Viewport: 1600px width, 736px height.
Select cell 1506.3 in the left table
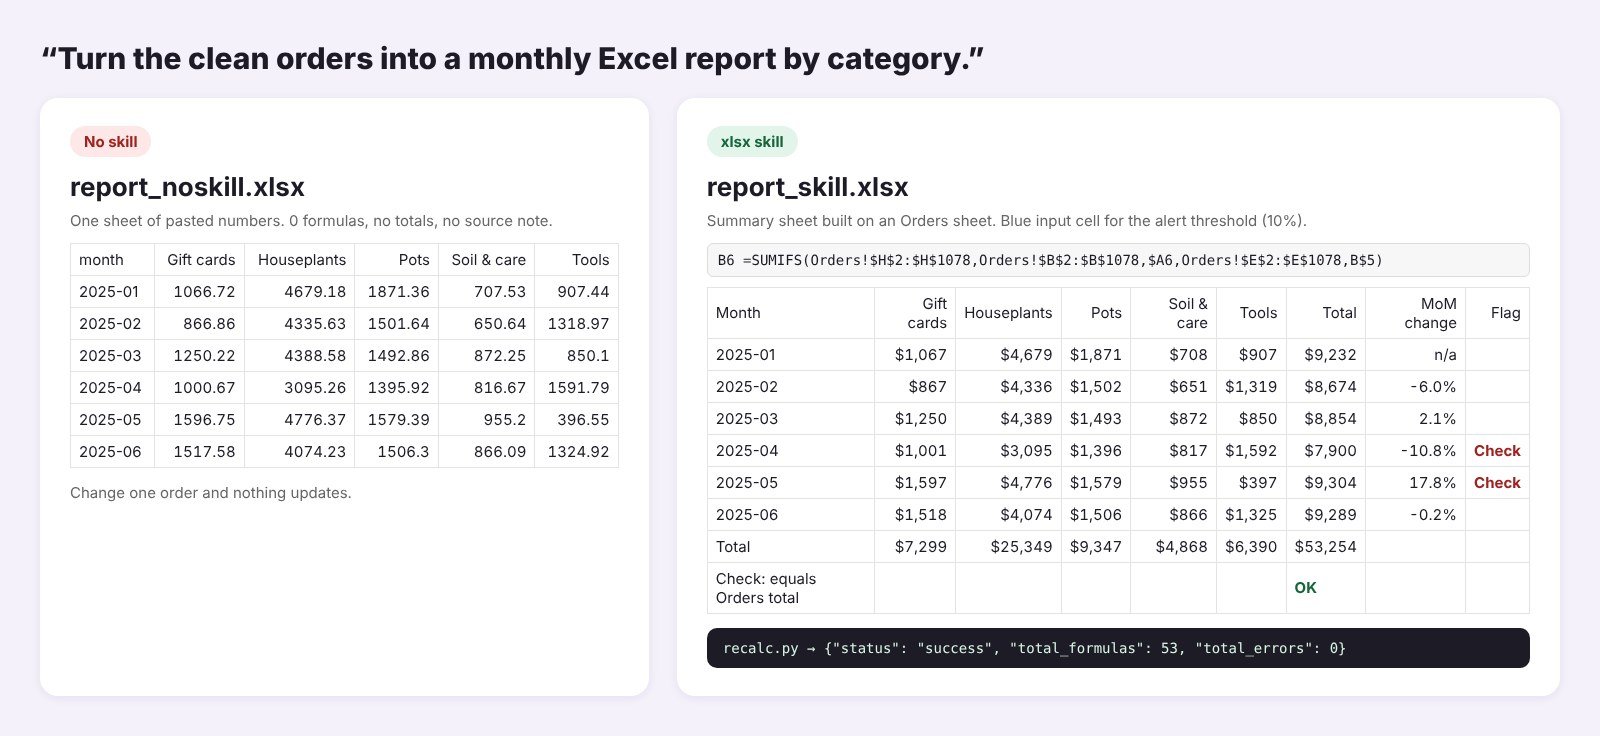pyautogui.click(x=397, y=452)
